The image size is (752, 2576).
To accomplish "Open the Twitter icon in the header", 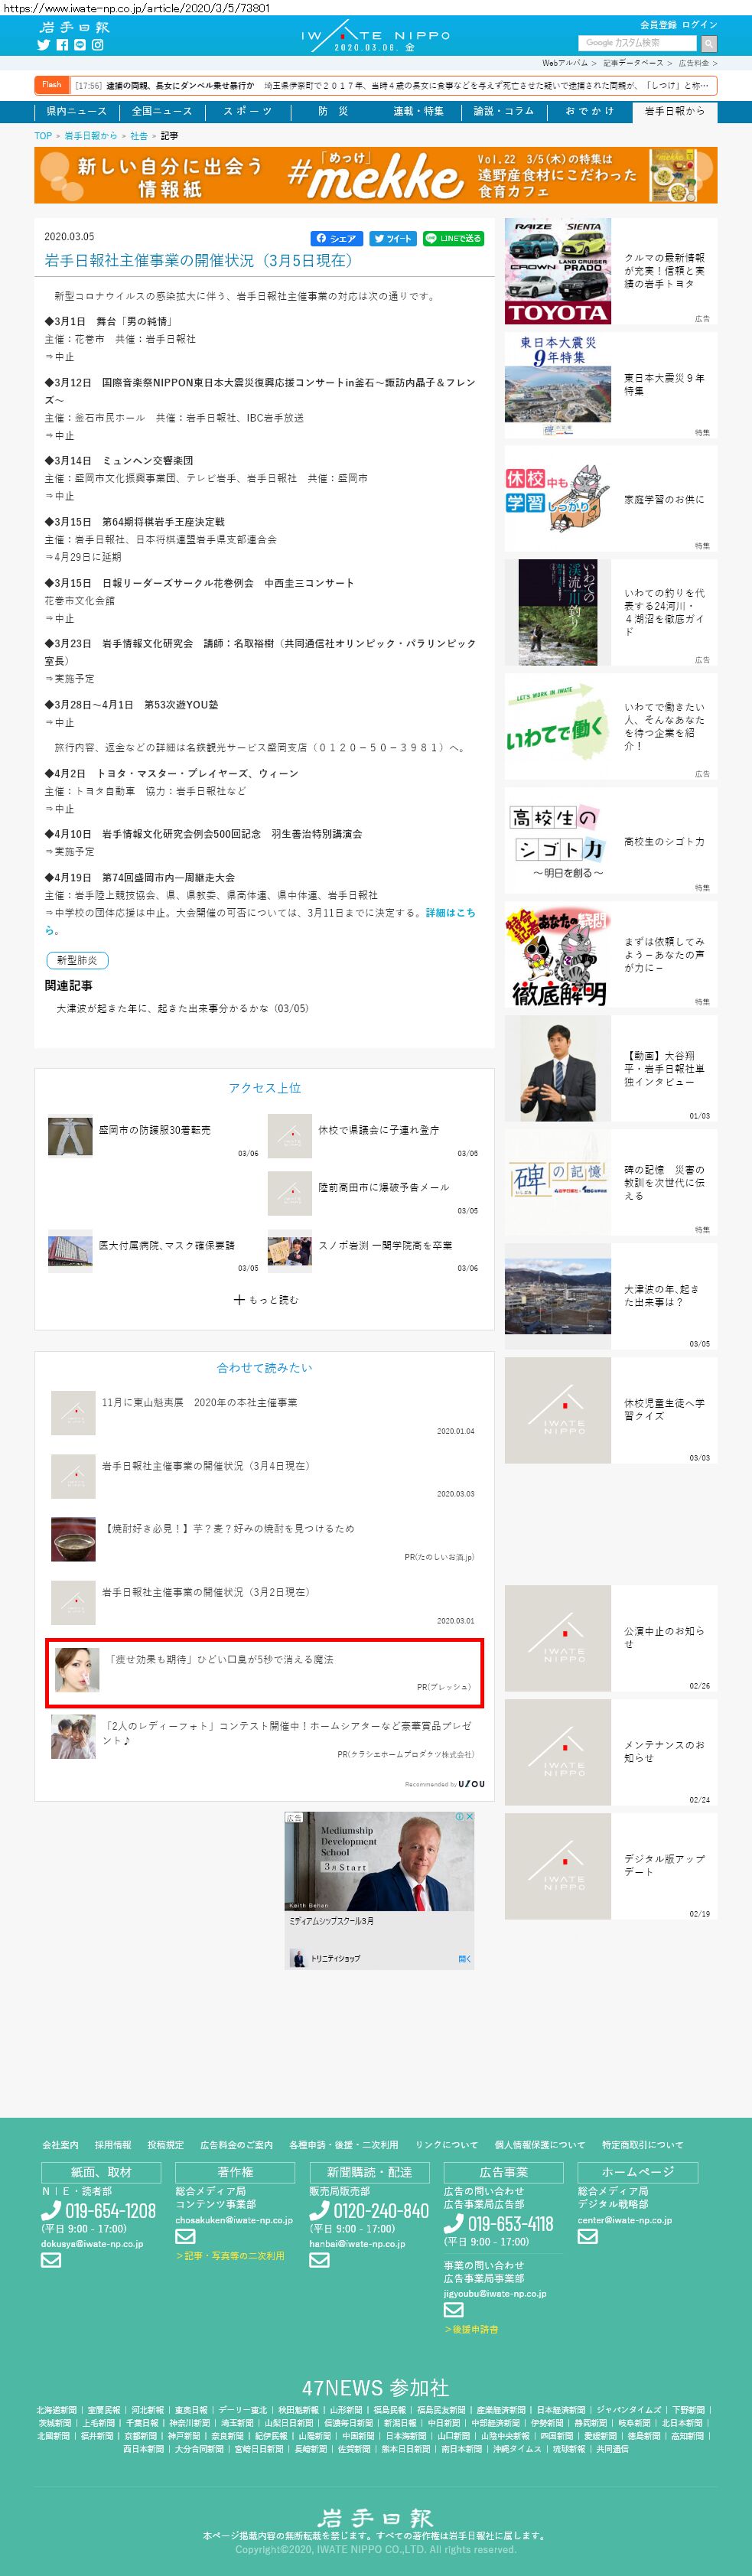I will point(43,45).
